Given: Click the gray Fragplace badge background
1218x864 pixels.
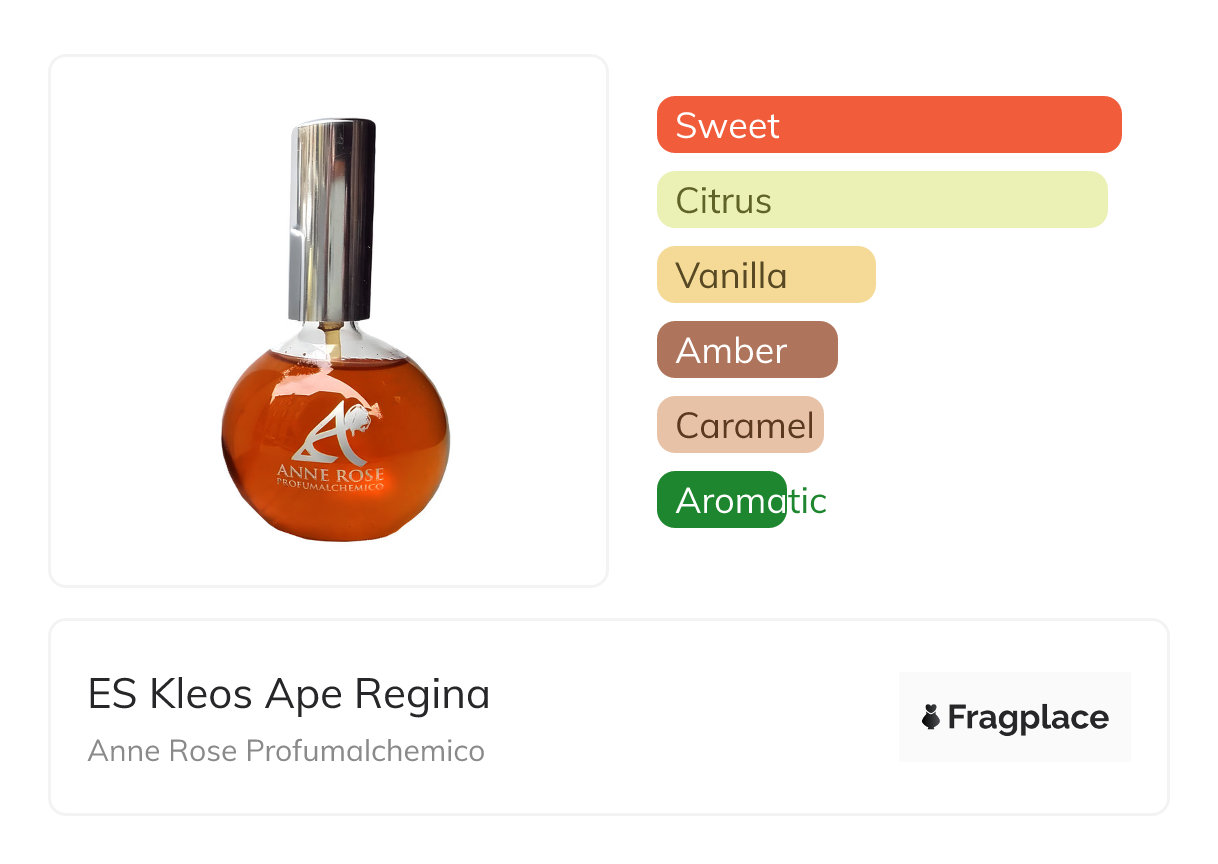Looking at the screenshot, I should tap(1015, 686).
